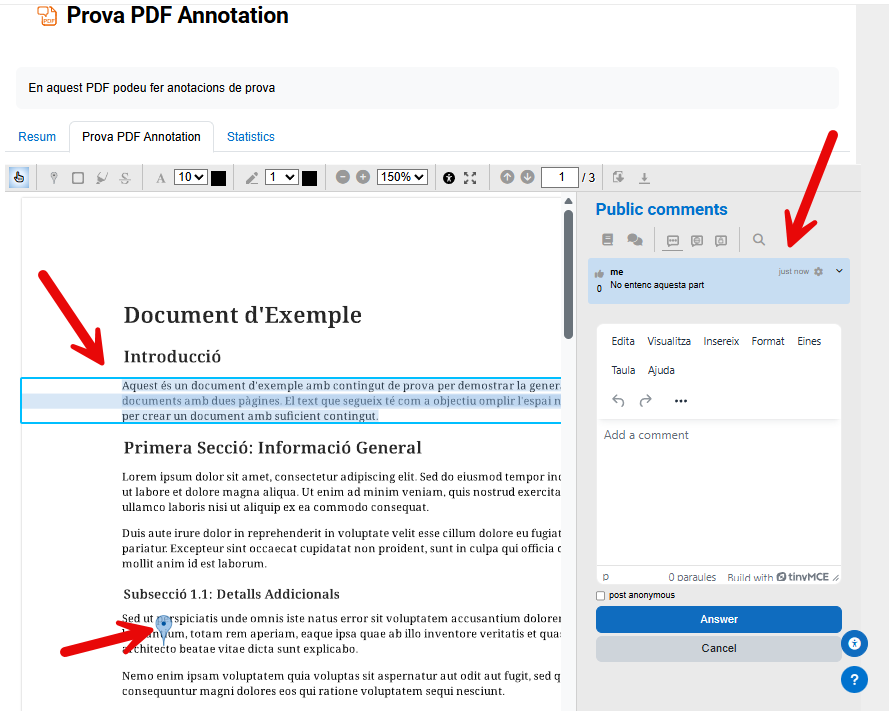Enter fullscreen mode in the PDF viewer
The height and width of the screenshot is (711, 889).
(470, 178)
